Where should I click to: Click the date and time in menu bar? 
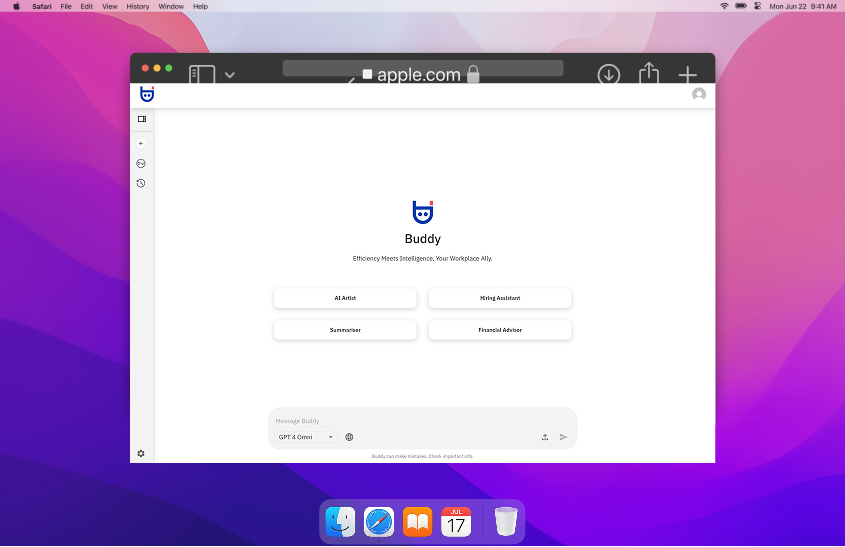[803, 6]
